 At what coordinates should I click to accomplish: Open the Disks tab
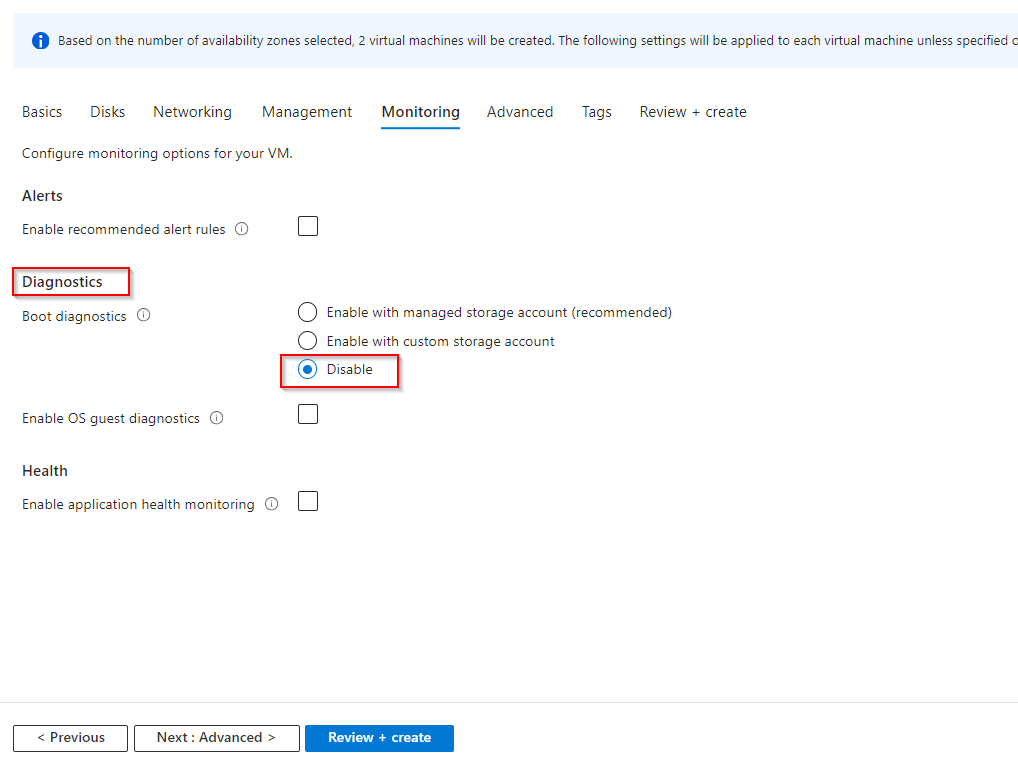point(108,112)
